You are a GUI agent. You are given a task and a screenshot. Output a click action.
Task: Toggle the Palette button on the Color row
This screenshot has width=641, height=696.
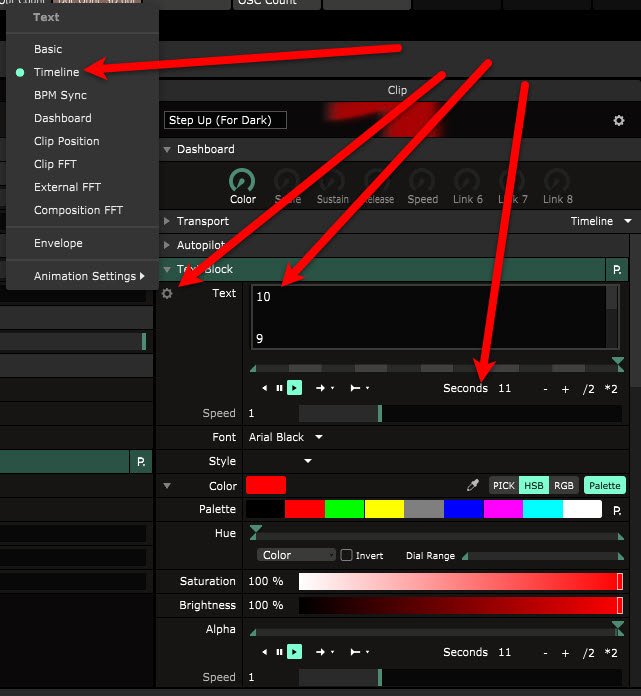tap(604, 486)
